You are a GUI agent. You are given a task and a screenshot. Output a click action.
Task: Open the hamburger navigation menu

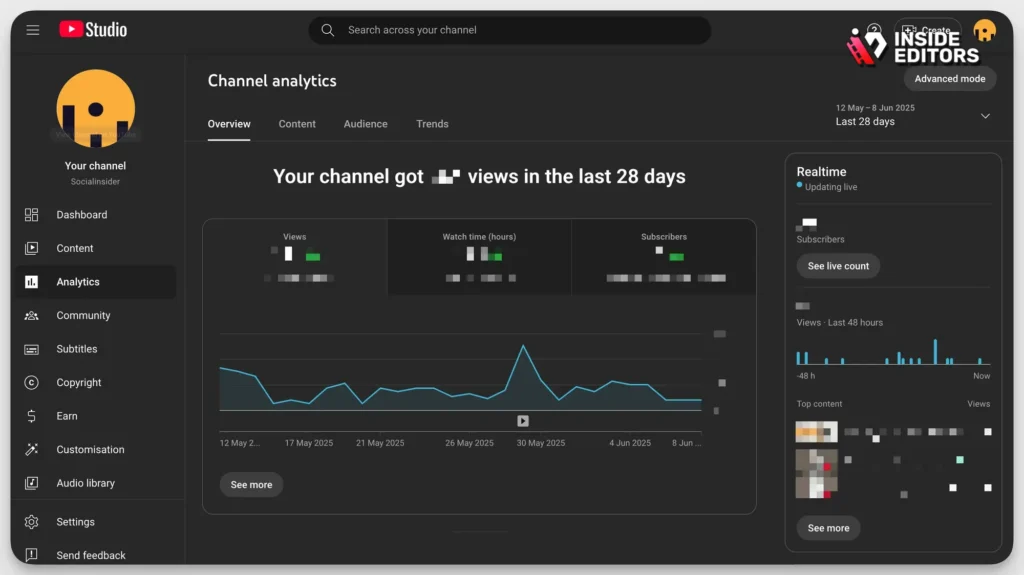pyautogui.click(x=33, y=30)
